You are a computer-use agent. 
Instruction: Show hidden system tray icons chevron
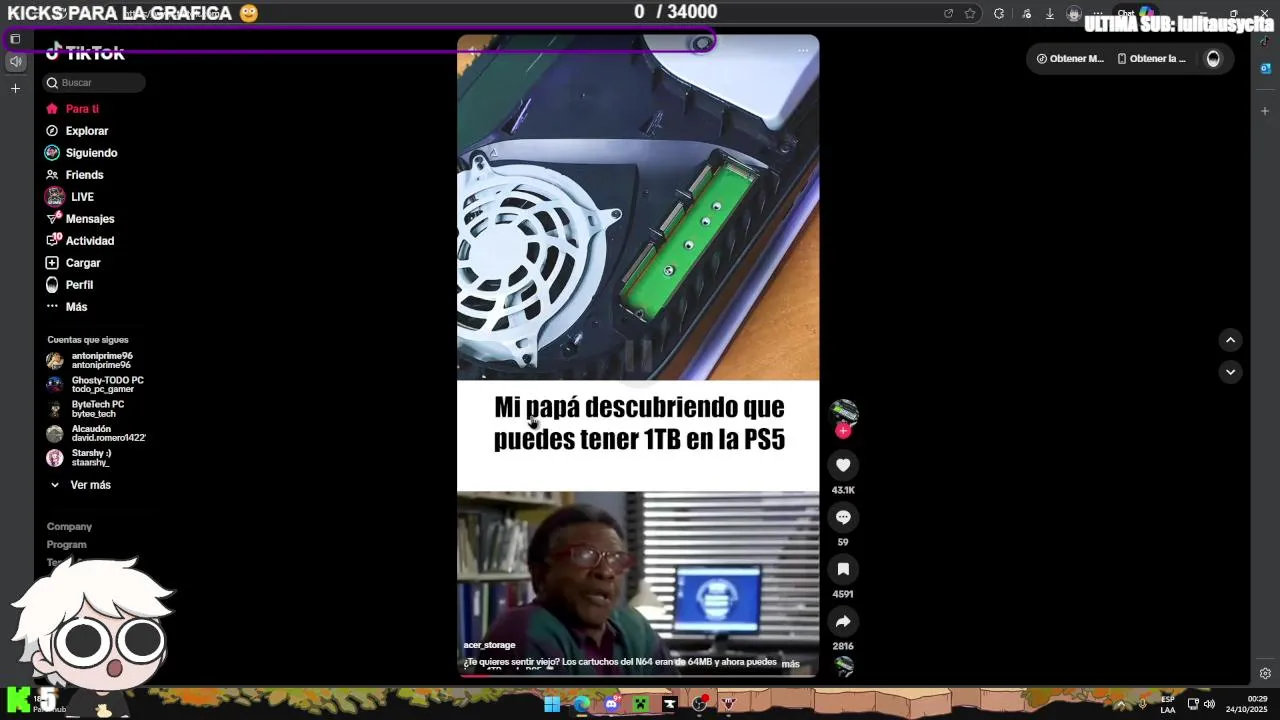tap(1120, 704)
